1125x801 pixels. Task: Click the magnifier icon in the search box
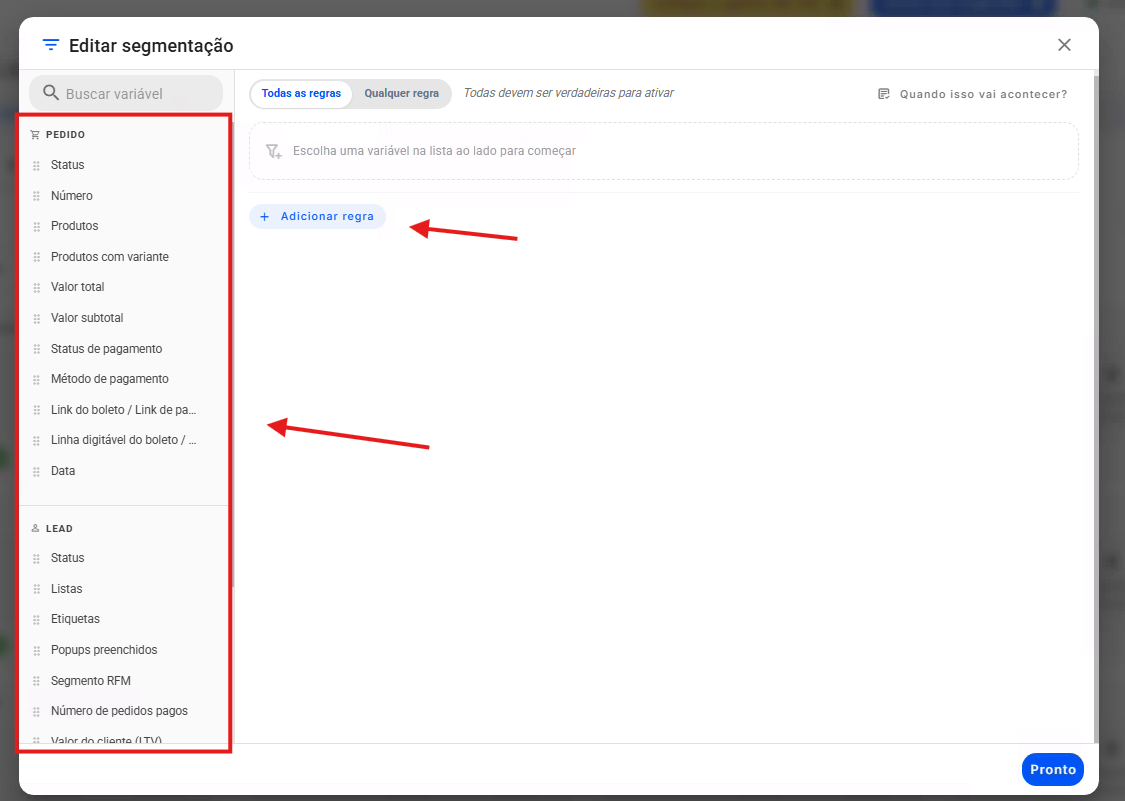tap(51, 93)
